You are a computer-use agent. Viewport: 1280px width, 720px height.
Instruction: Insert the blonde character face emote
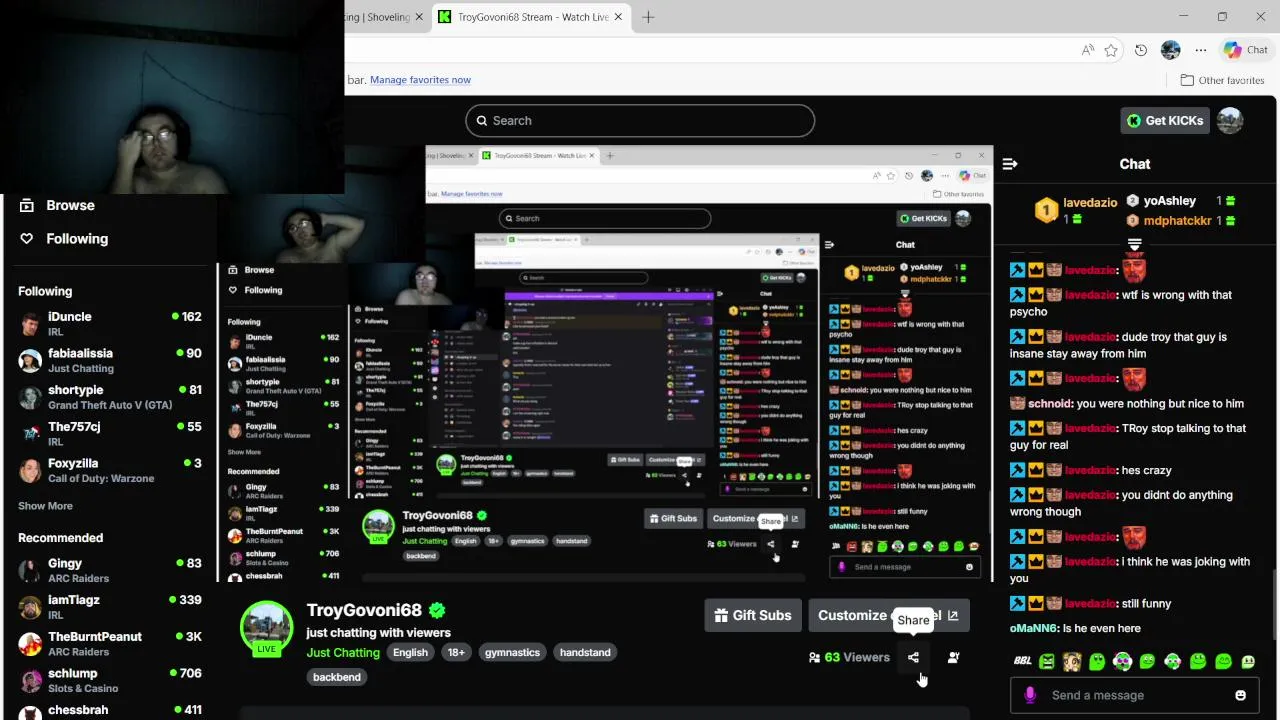point(1072,661)
